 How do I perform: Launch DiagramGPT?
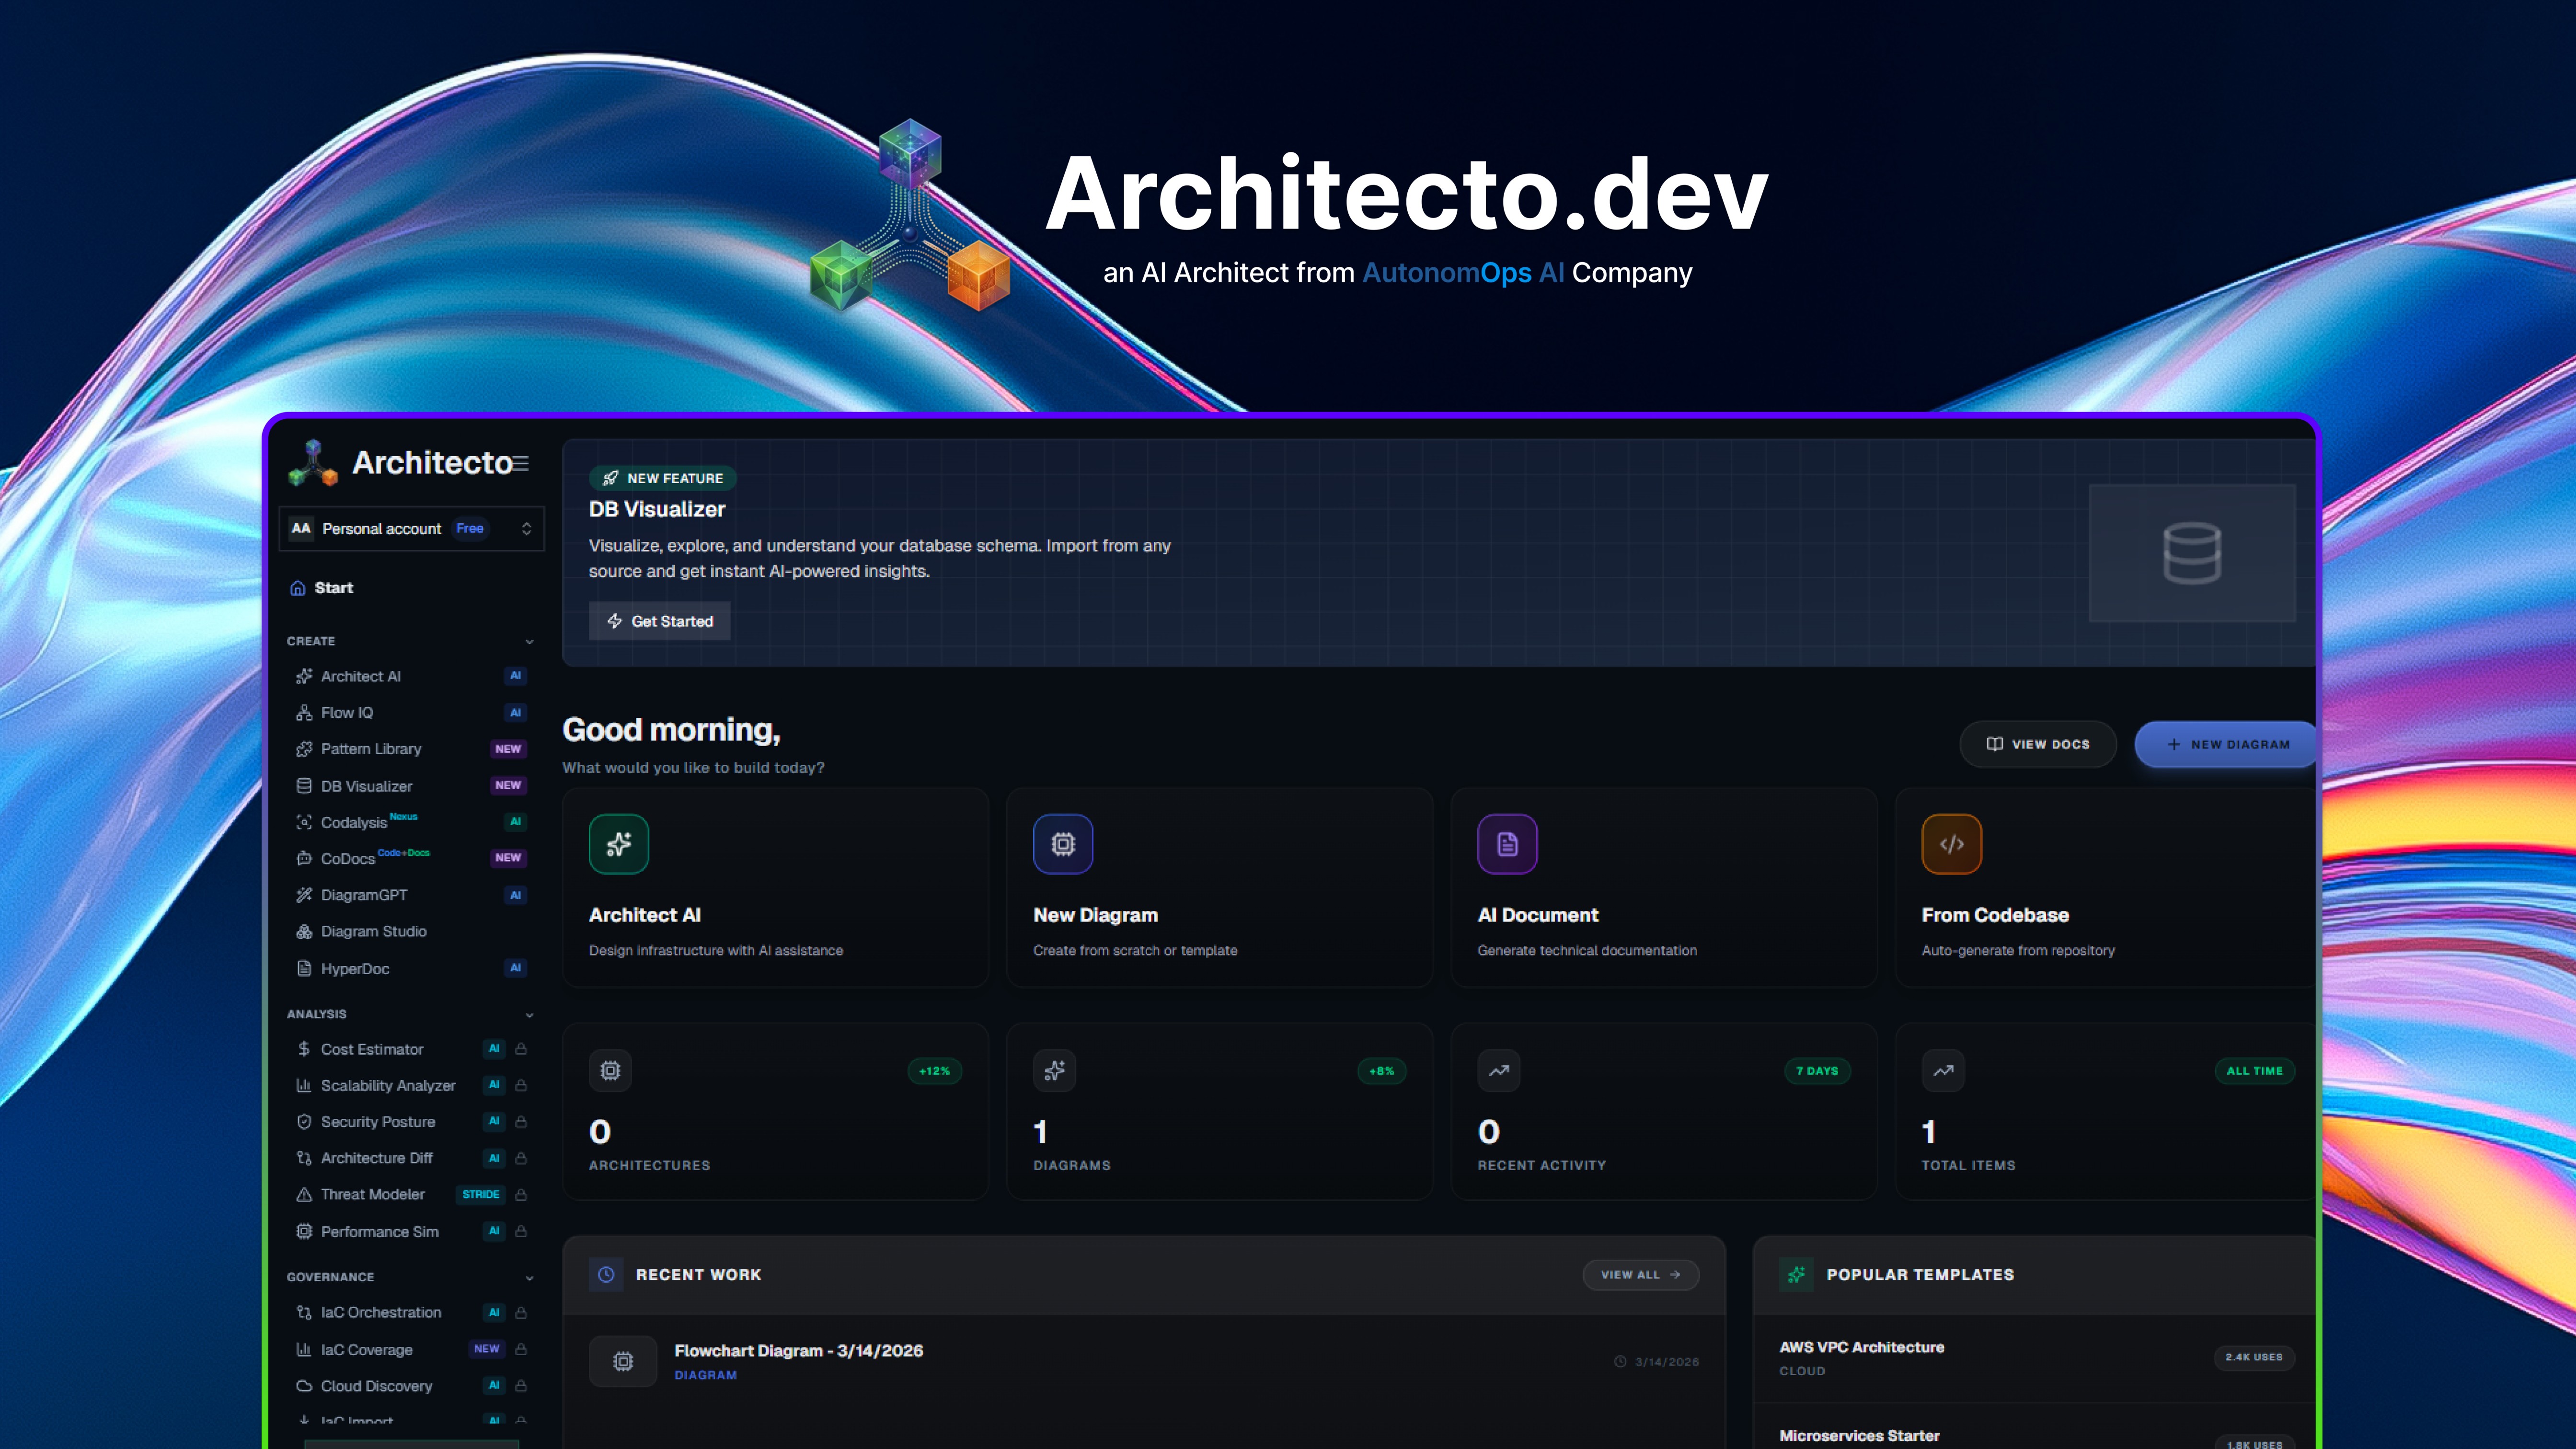point(363,895)
